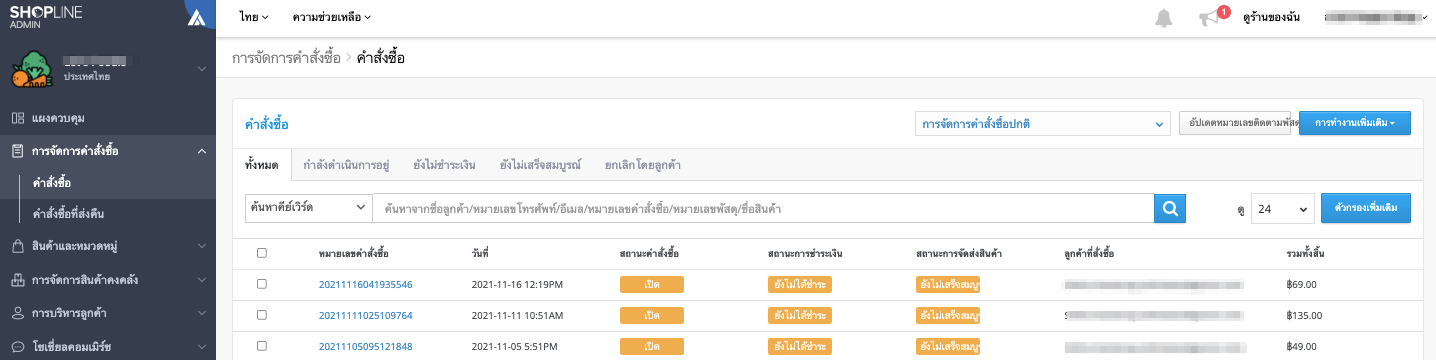Click the notification bell icon
The height and width of the screenshot is (360, 1436).
(x=1163, y=18)
